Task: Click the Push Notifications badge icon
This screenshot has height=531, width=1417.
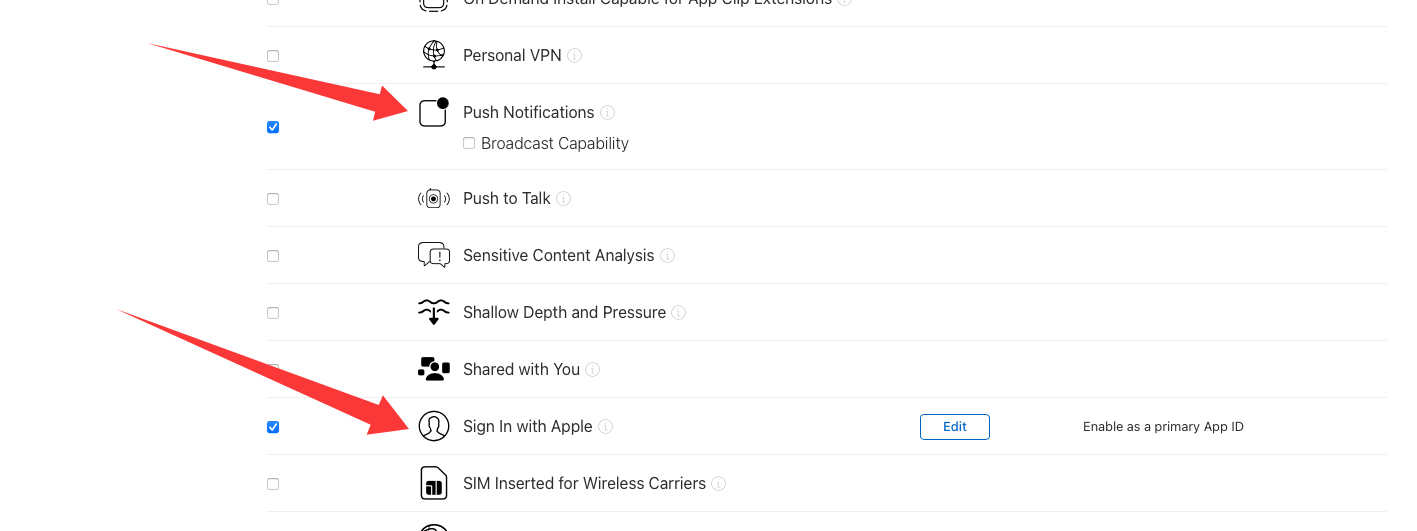Action: (x=433, y=112)
